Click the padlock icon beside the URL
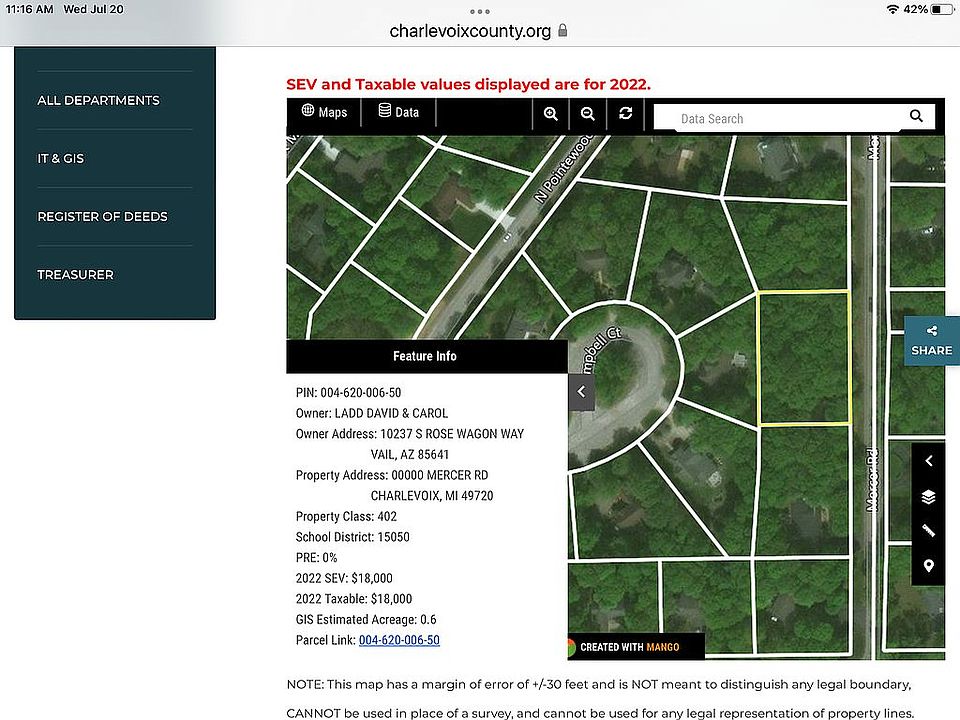This screenshot has height=720, width=960. click(x=563, y=31)
